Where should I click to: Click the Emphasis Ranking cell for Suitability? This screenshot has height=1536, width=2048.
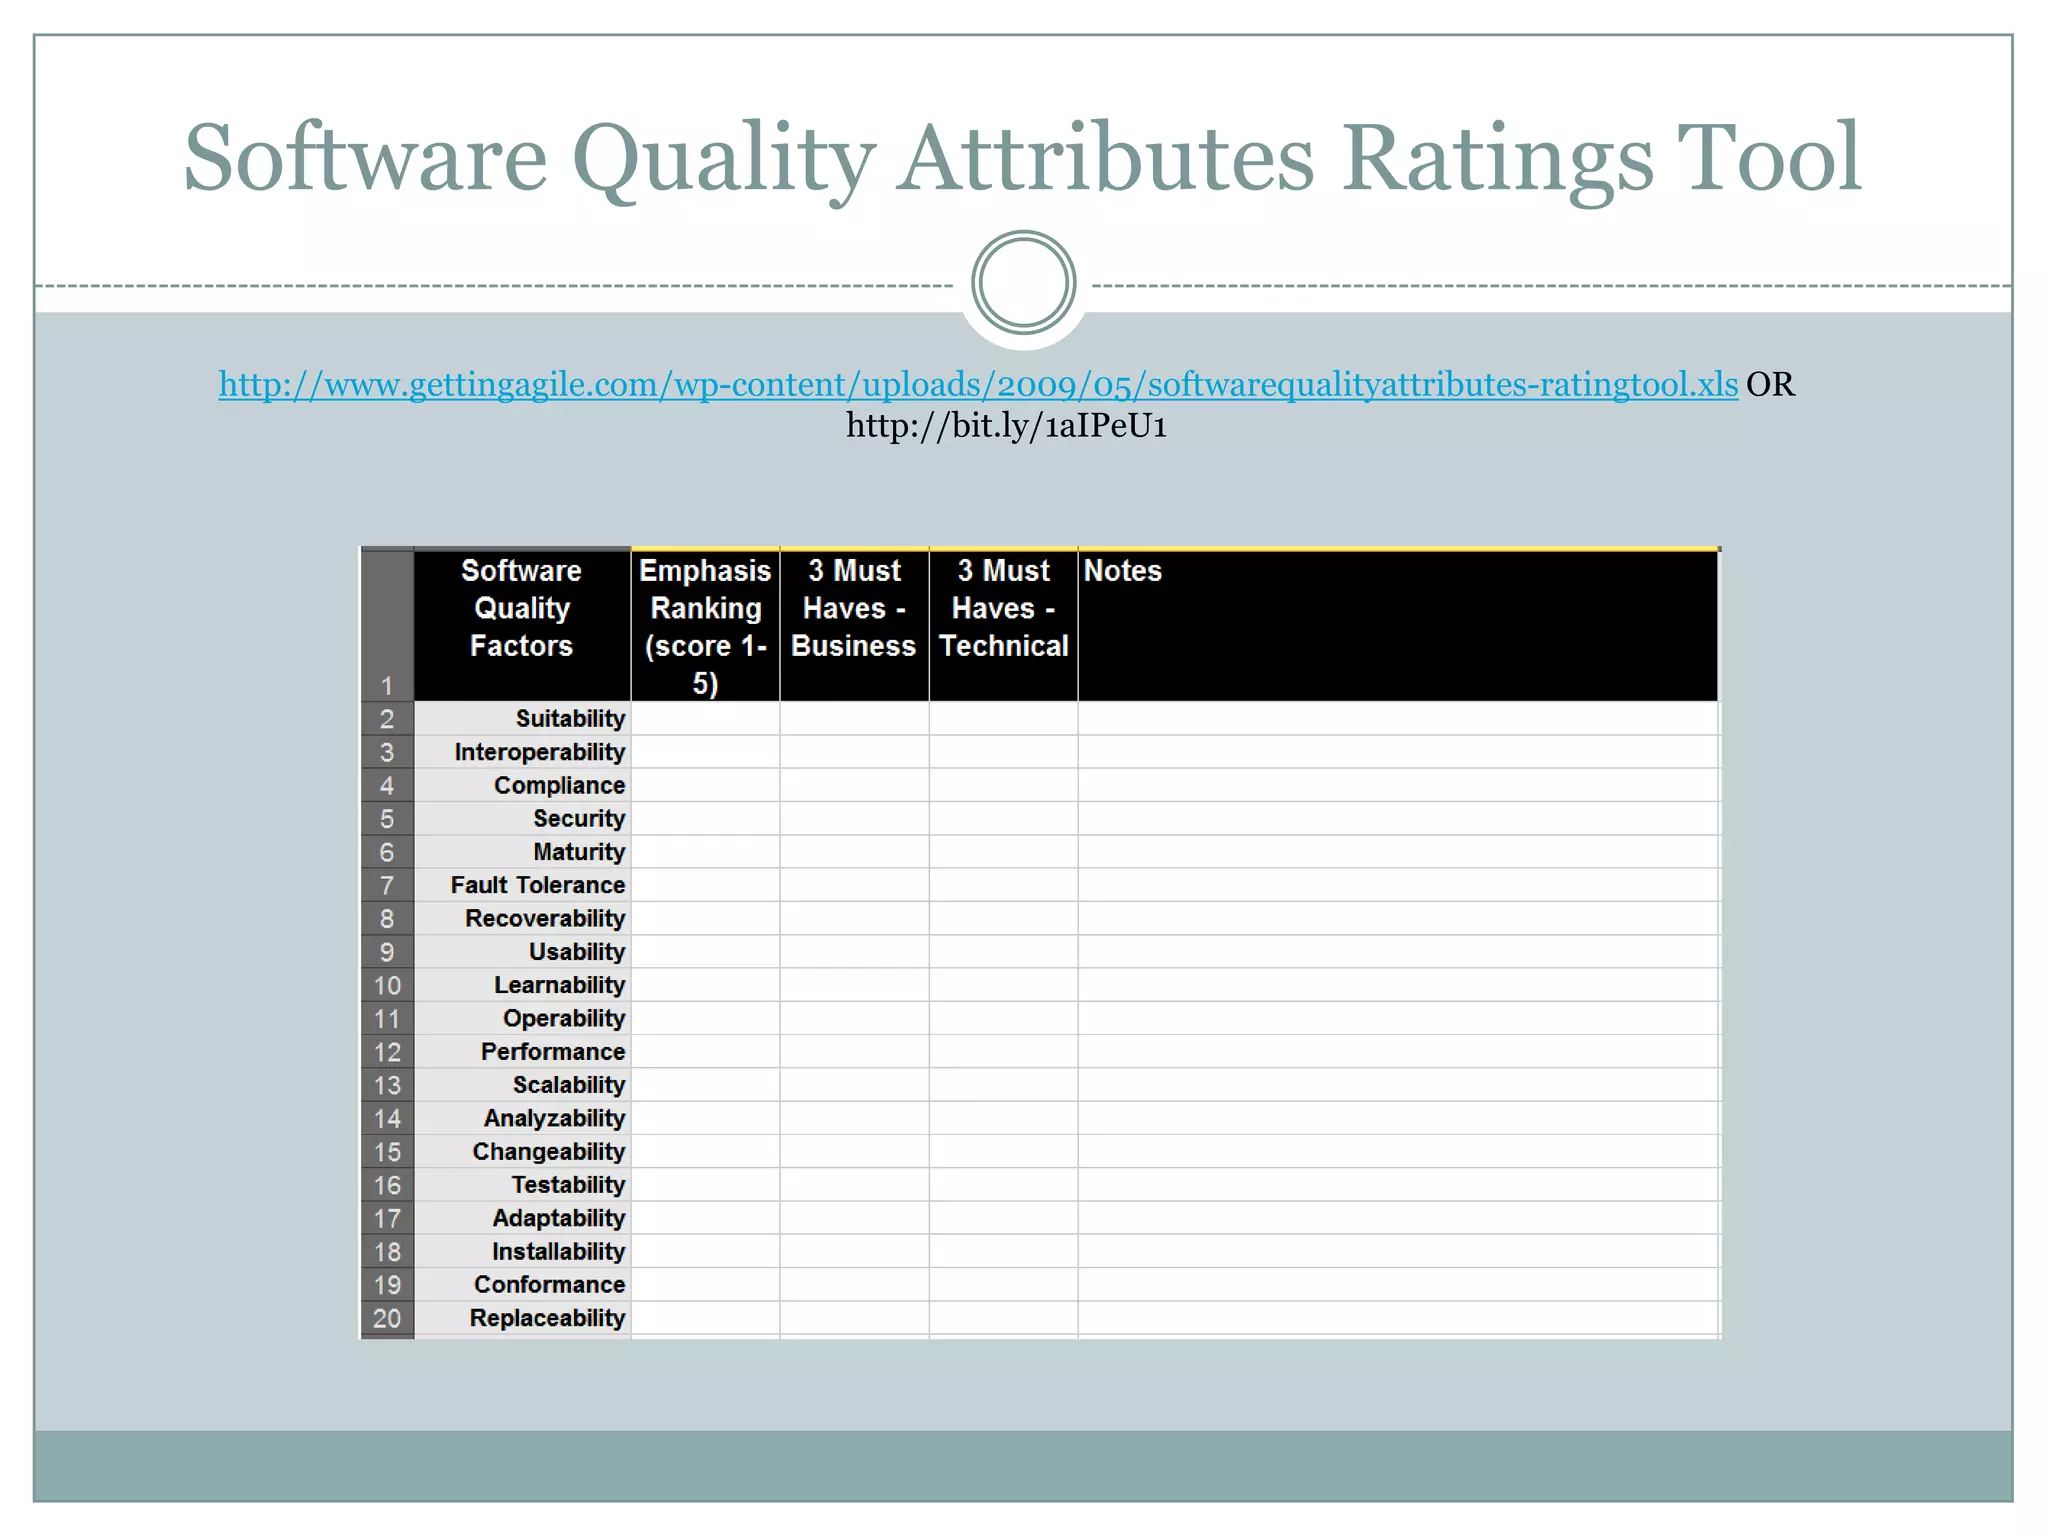[706, 719]
